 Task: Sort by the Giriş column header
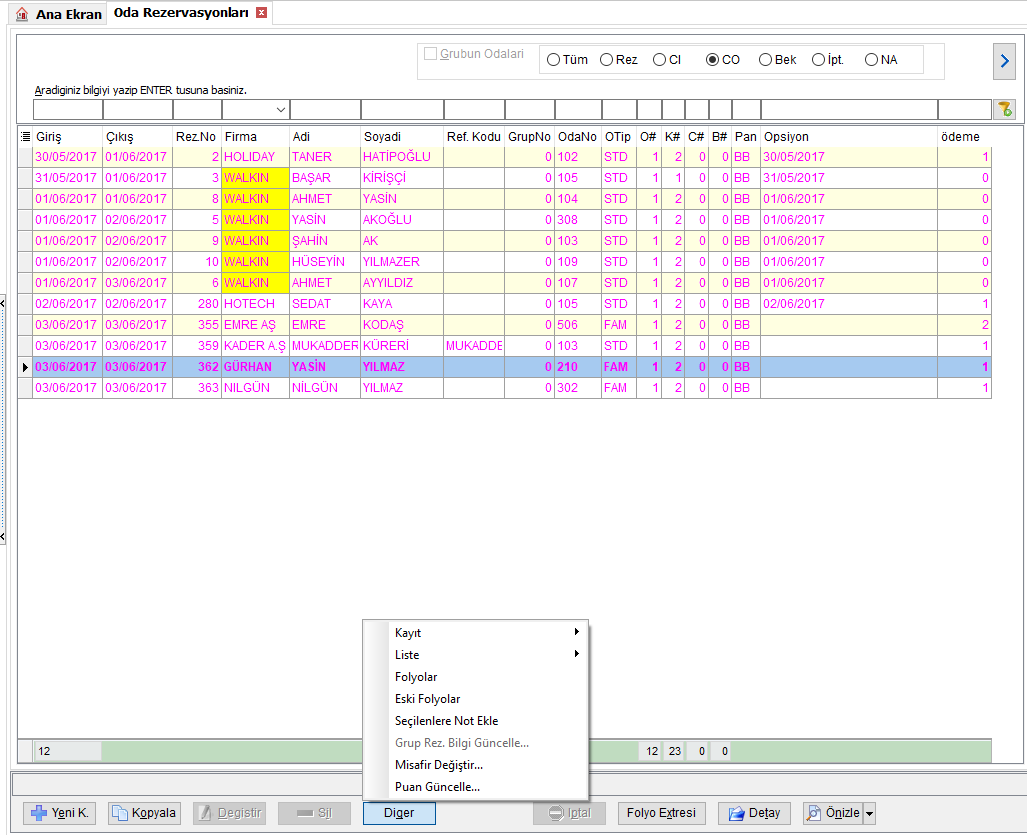coord(68,136)
